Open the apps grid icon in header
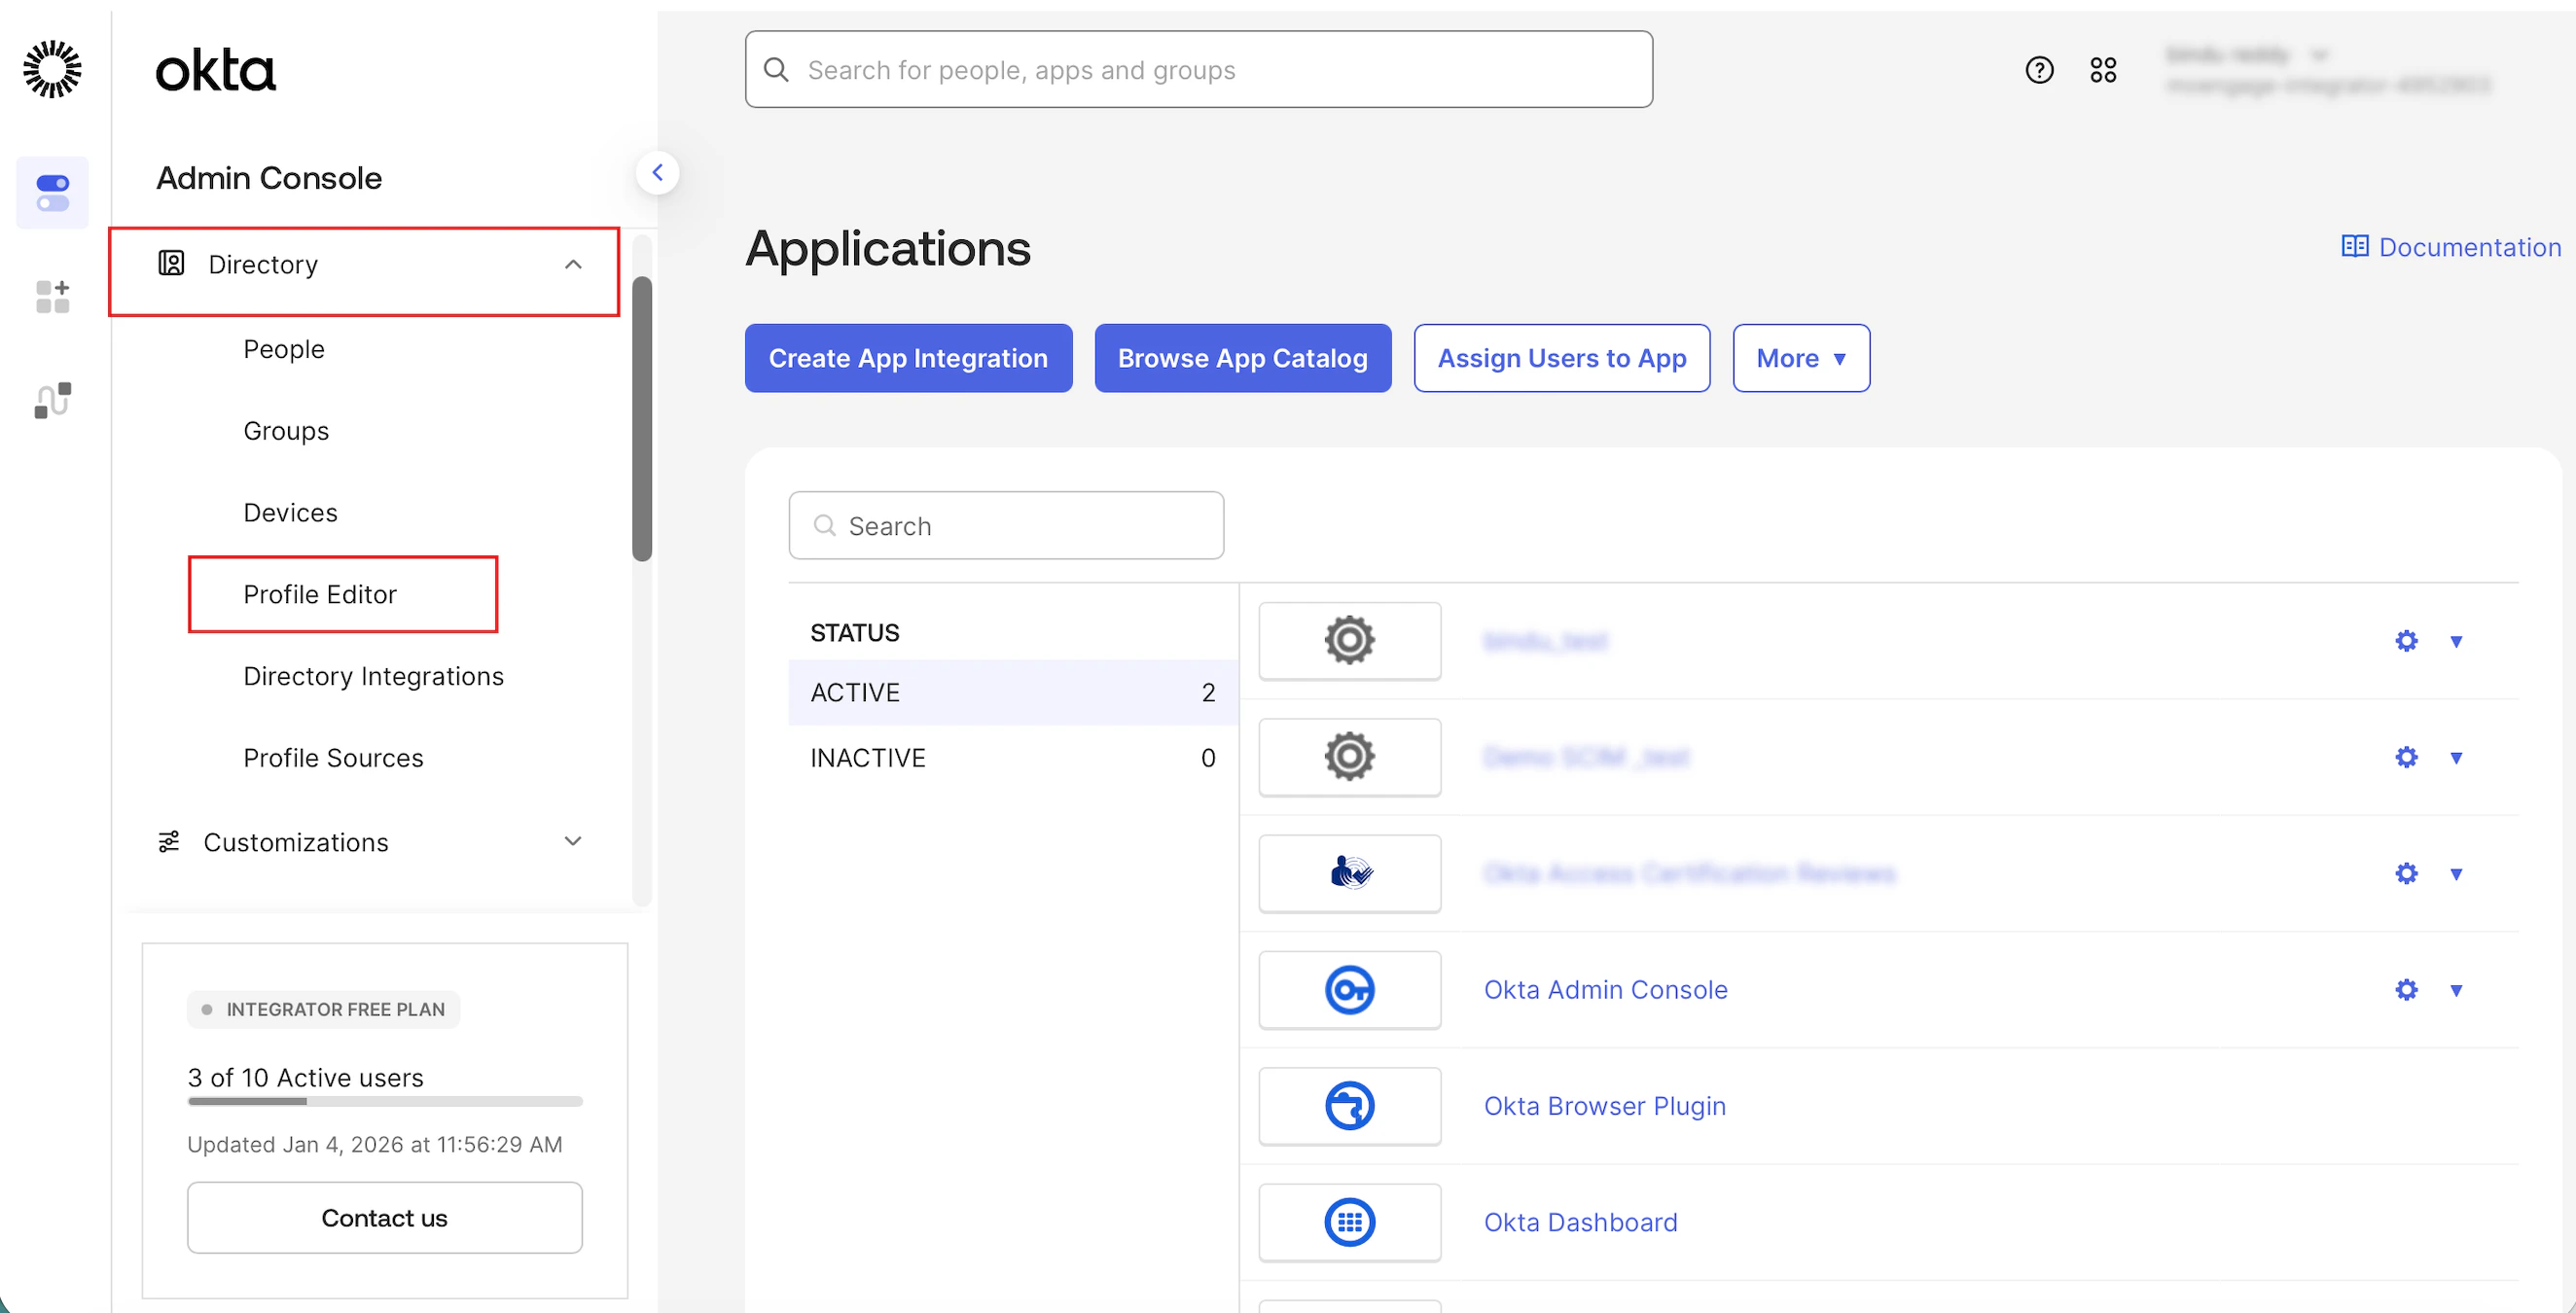The image size is (2576, 1313). pos(2103,70)
